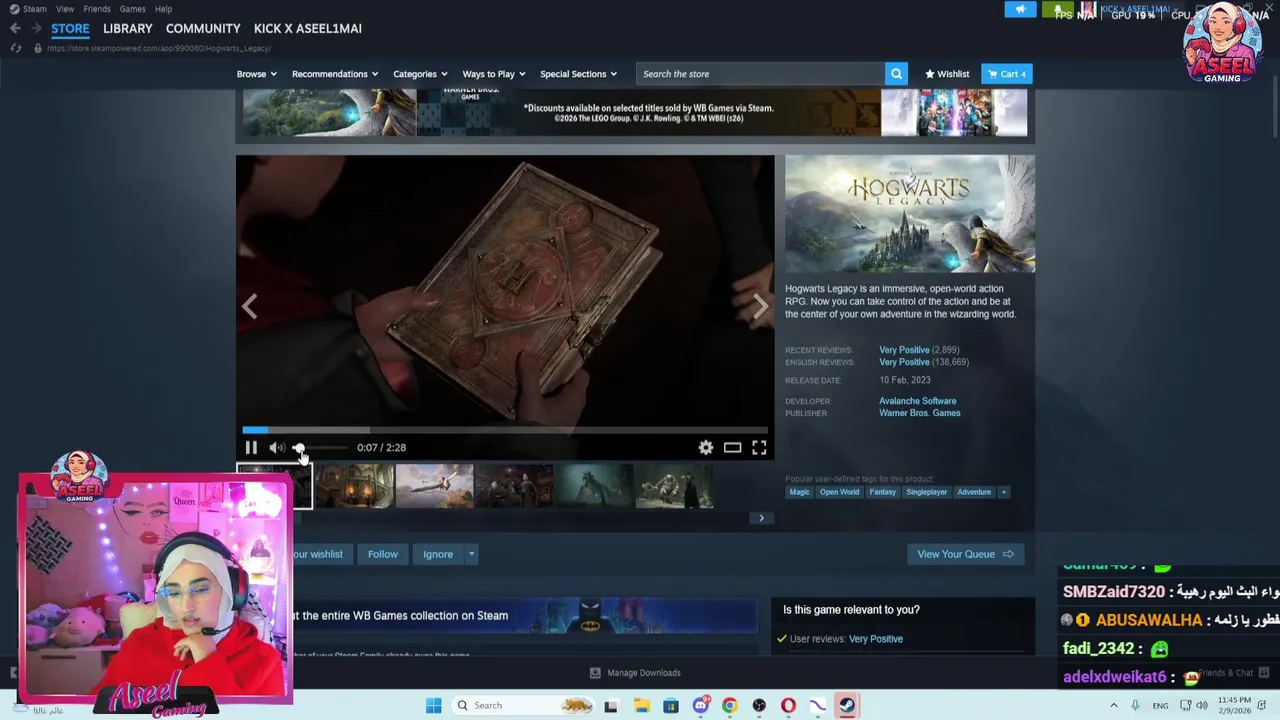Open Google Chrome from the taskbar

click(x=729, y=706)
